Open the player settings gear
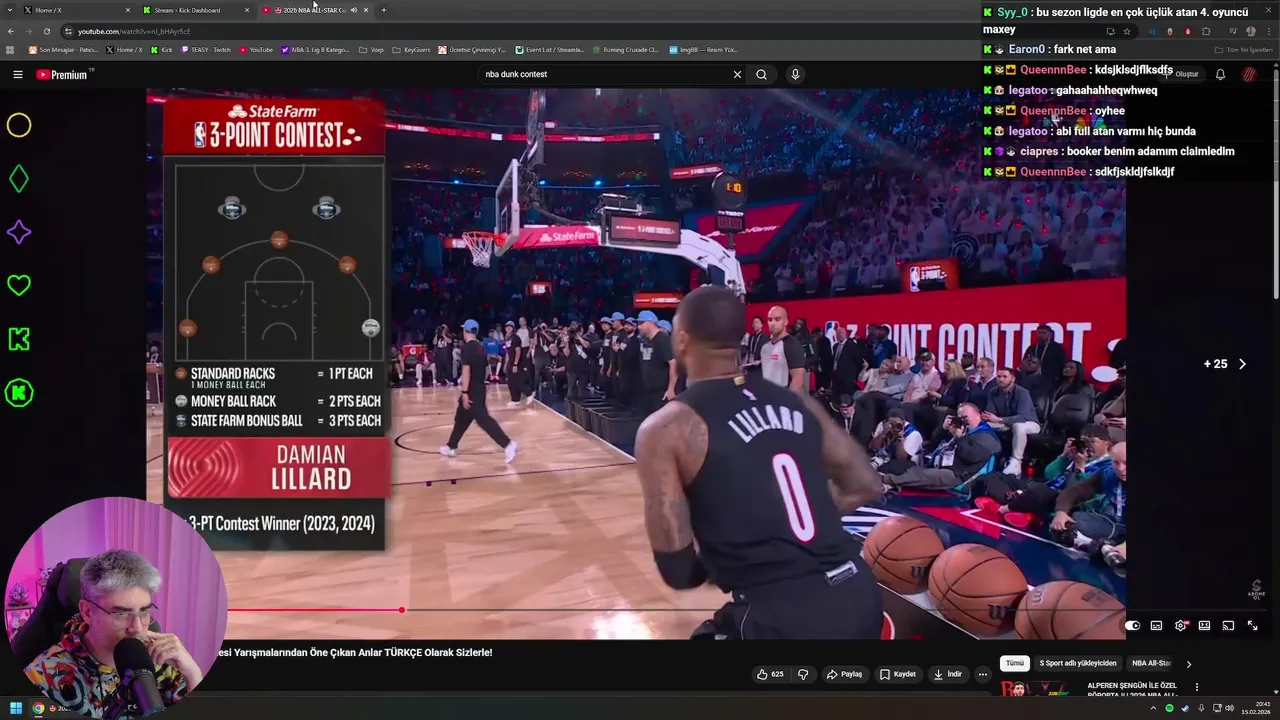This screenshot has height=720, width=1280. pyautogui.click(x=1180, y=626)
